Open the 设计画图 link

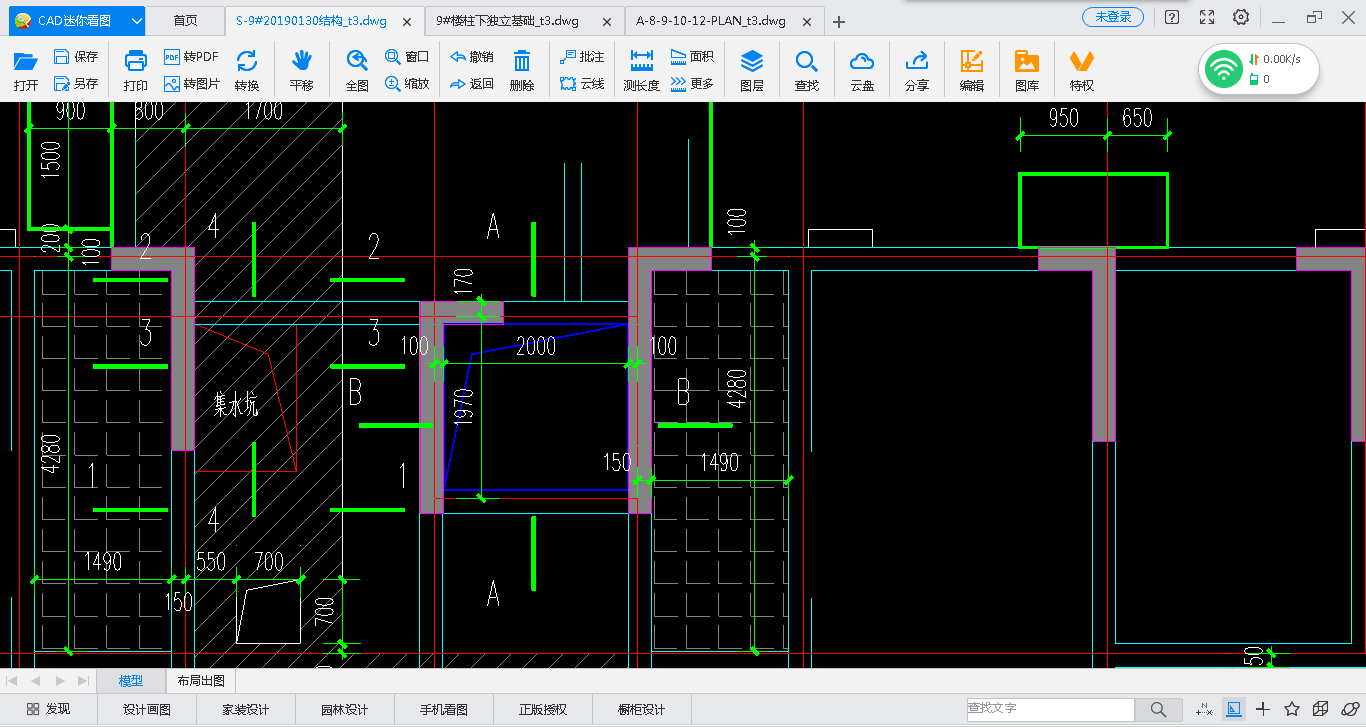[x=147, y=709]
